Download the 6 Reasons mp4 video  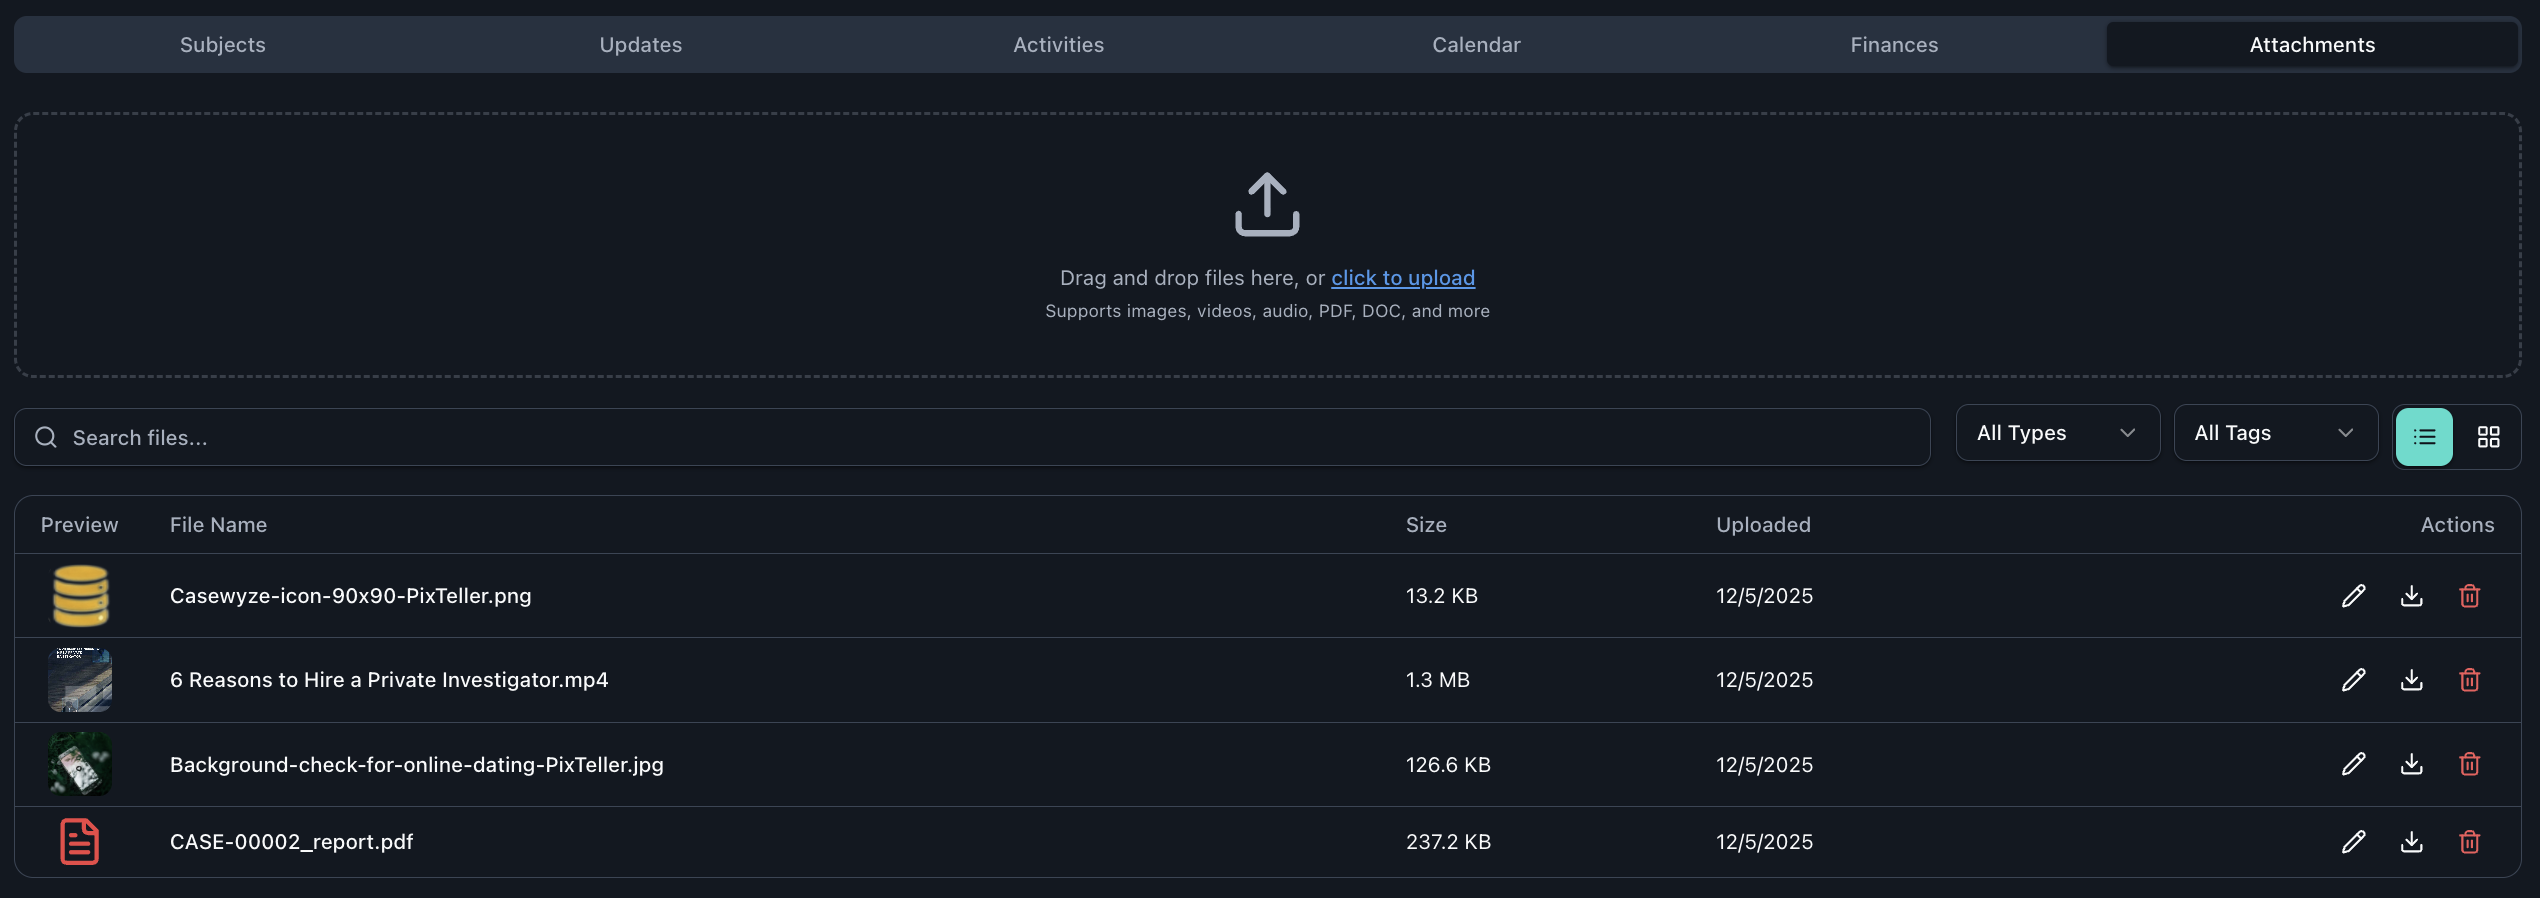click(x=2411, y=680)
